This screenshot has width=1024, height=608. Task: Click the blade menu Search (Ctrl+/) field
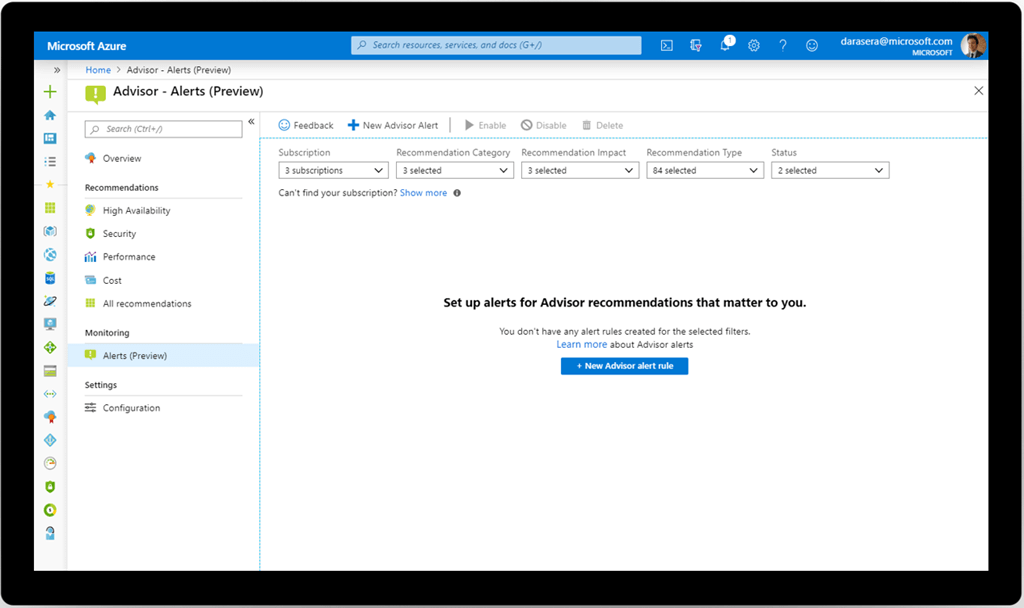pos(163,129)
